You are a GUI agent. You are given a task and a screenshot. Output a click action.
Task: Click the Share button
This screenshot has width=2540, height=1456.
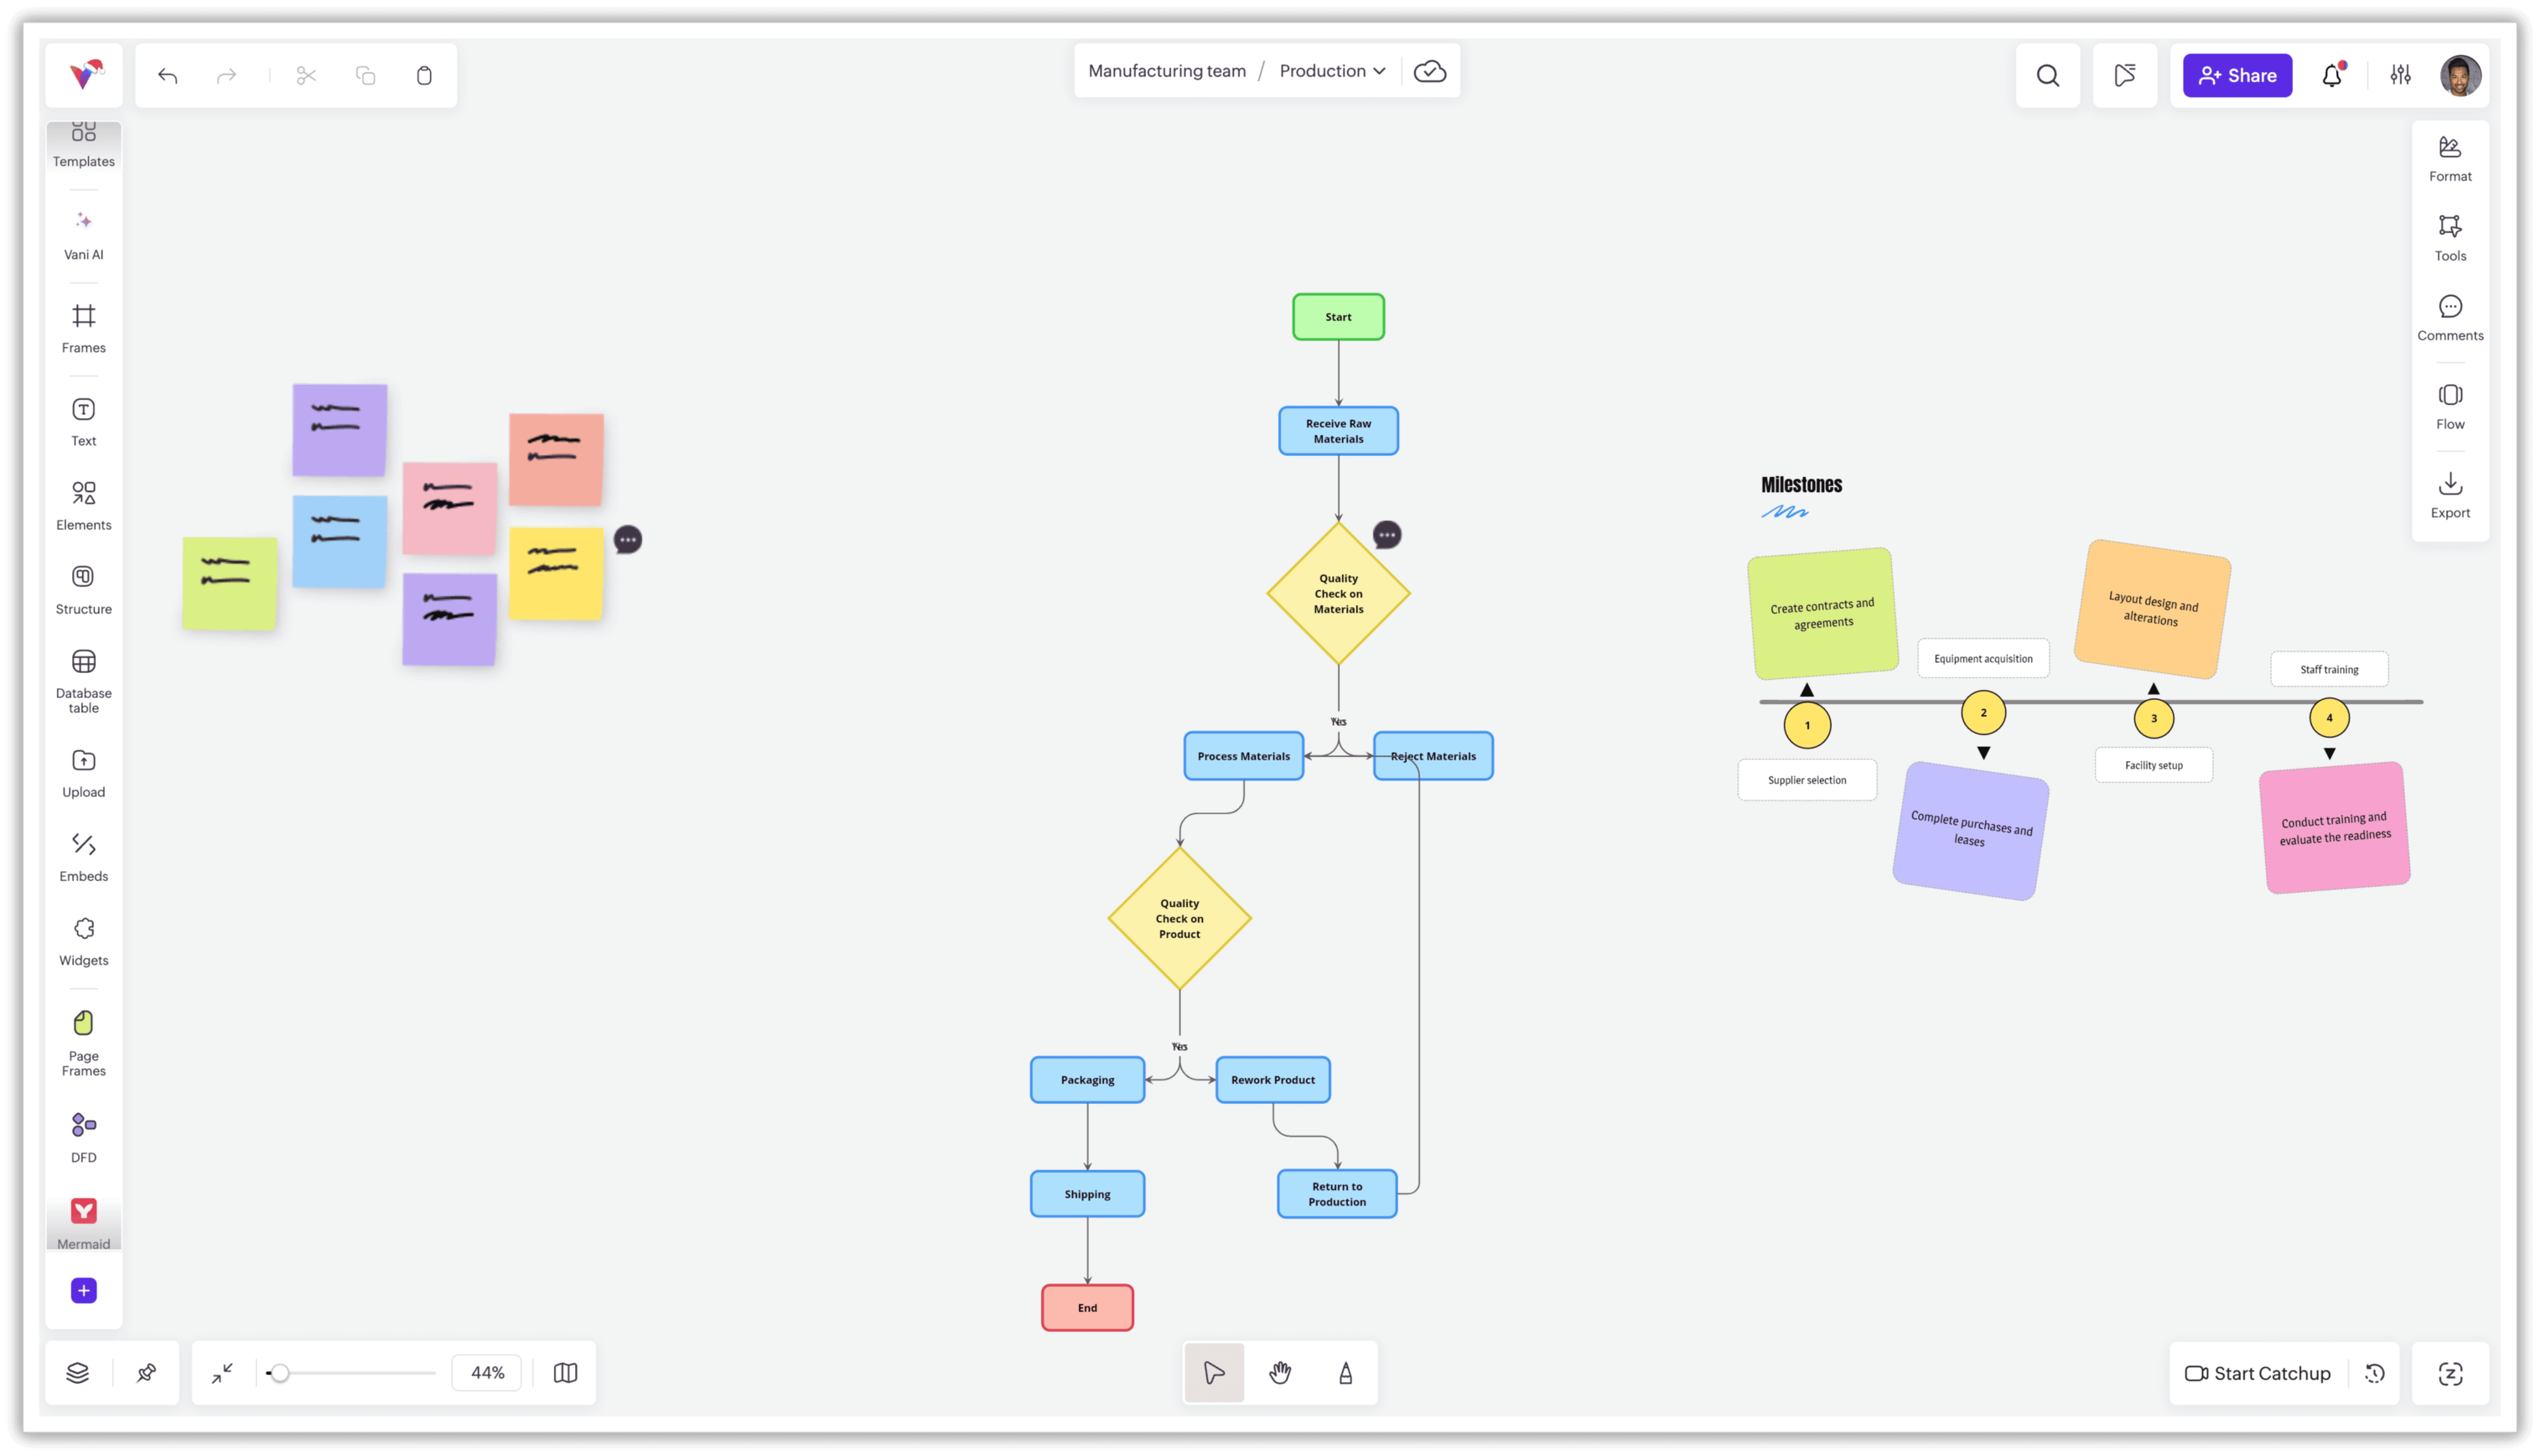coord(2236,75)
